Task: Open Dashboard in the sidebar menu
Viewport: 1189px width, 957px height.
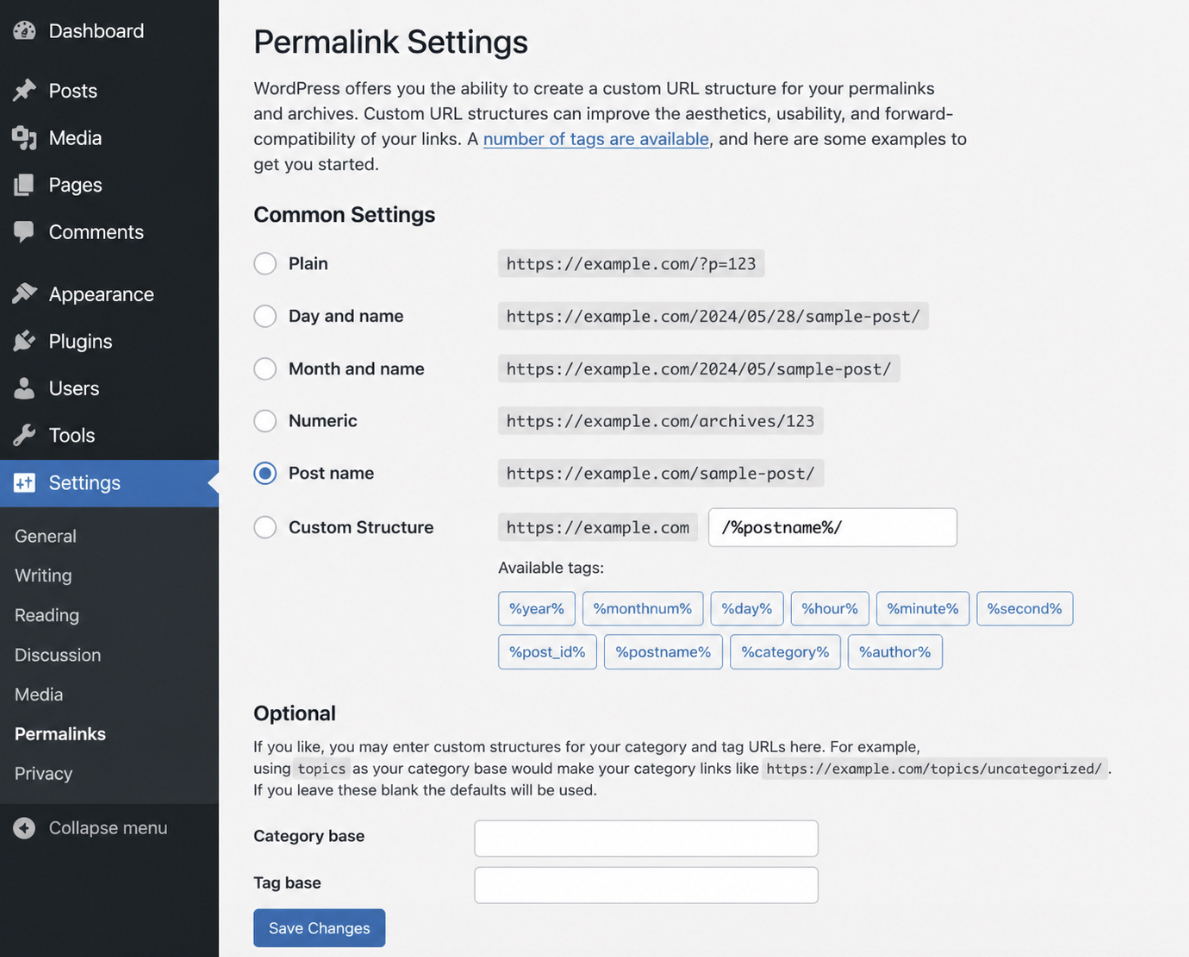Action: tap(96, 31)
